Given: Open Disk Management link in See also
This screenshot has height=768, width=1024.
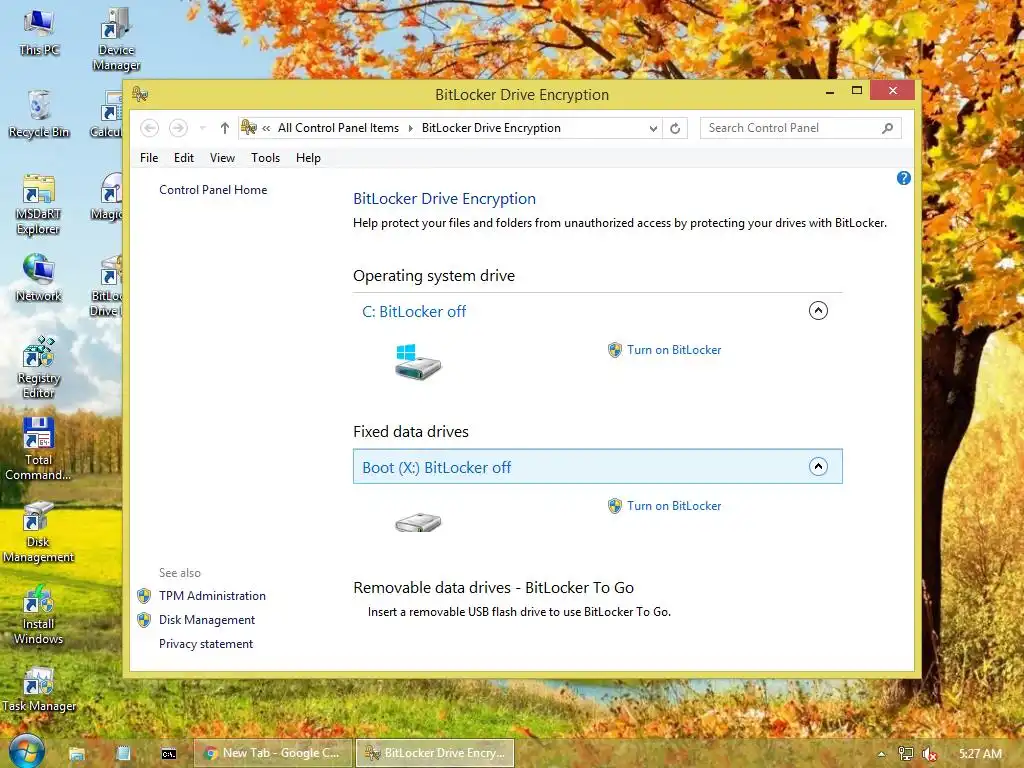Looking at the screenshot, I should [207, 620].
